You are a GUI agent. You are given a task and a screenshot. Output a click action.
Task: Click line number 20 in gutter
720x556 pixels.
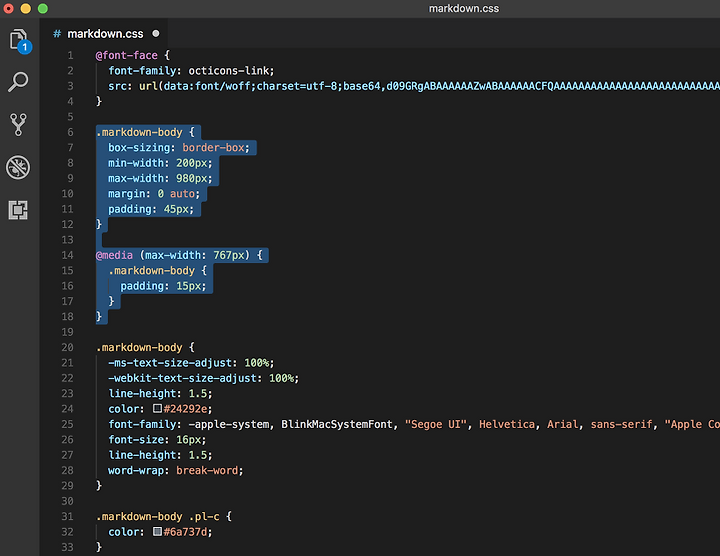click(68, 348)
